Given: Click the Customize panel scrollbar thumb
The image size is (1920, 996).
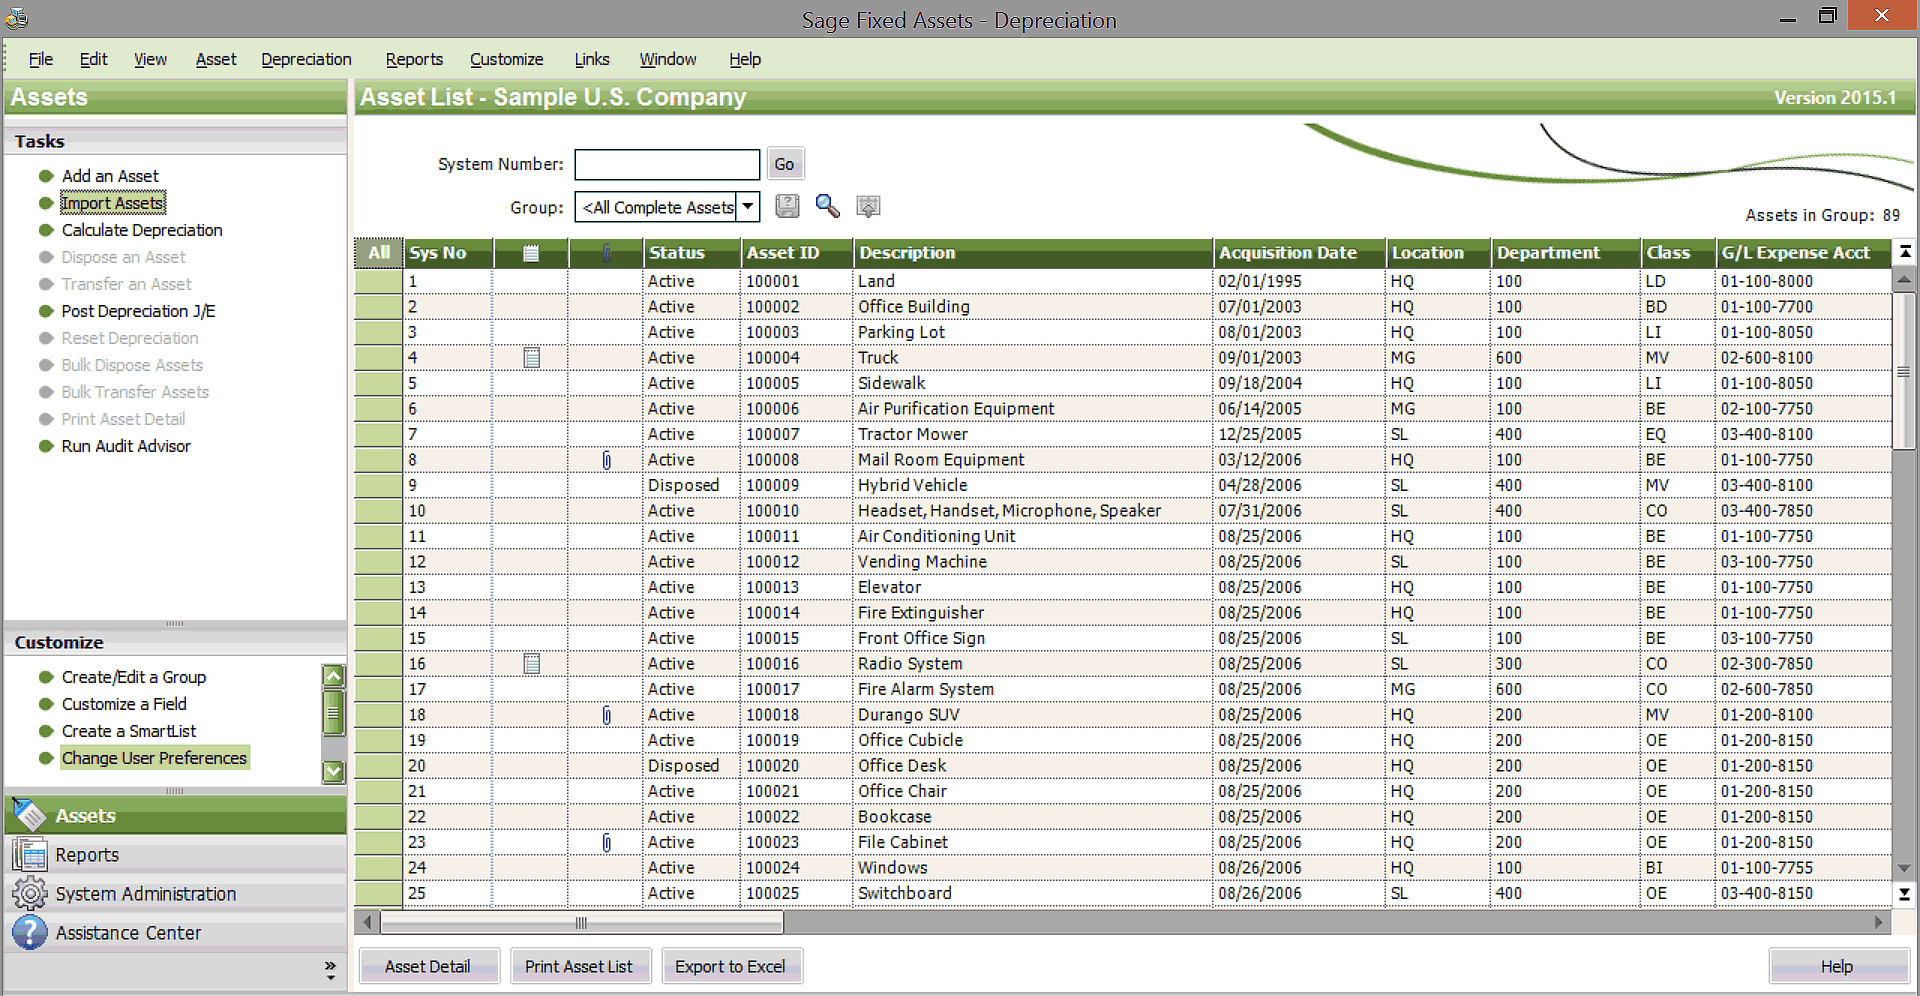Looking at the screenshot, I should [x=334, y=713].
